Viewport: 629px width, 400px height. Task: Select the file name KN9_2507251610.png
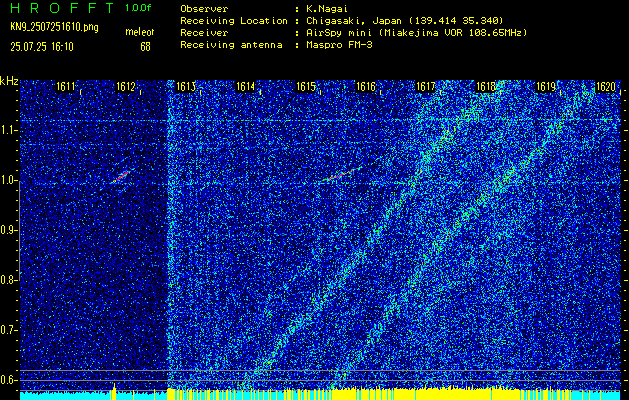point(54,27)
